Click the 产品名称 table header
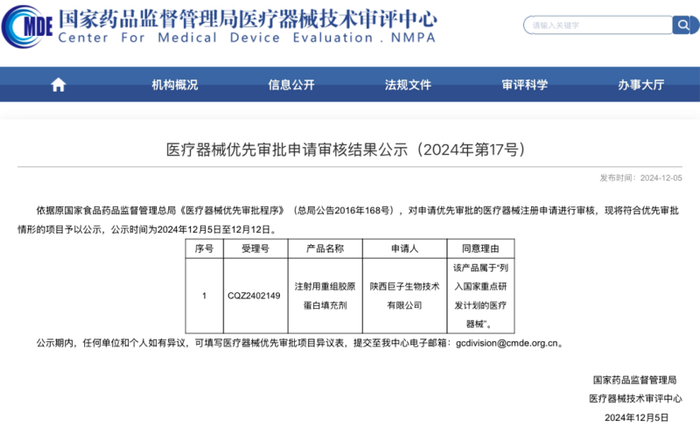This screenshot has height=440, width=700. pos(325,249)
